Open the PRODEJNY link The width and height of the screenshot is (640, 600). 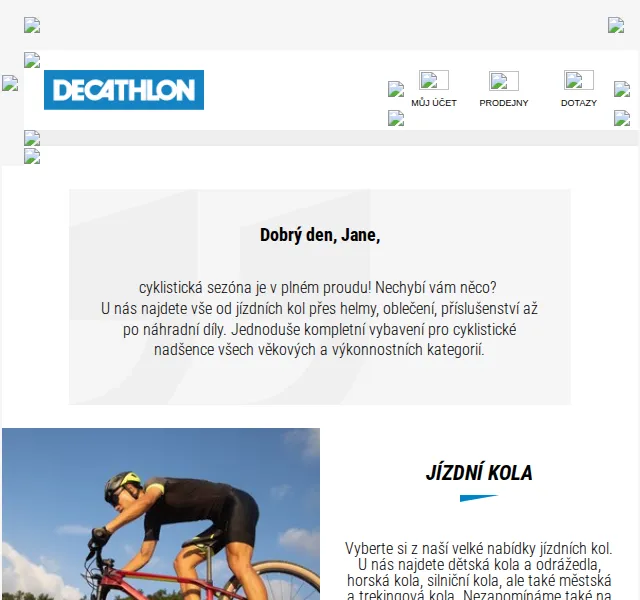(504, 103)
